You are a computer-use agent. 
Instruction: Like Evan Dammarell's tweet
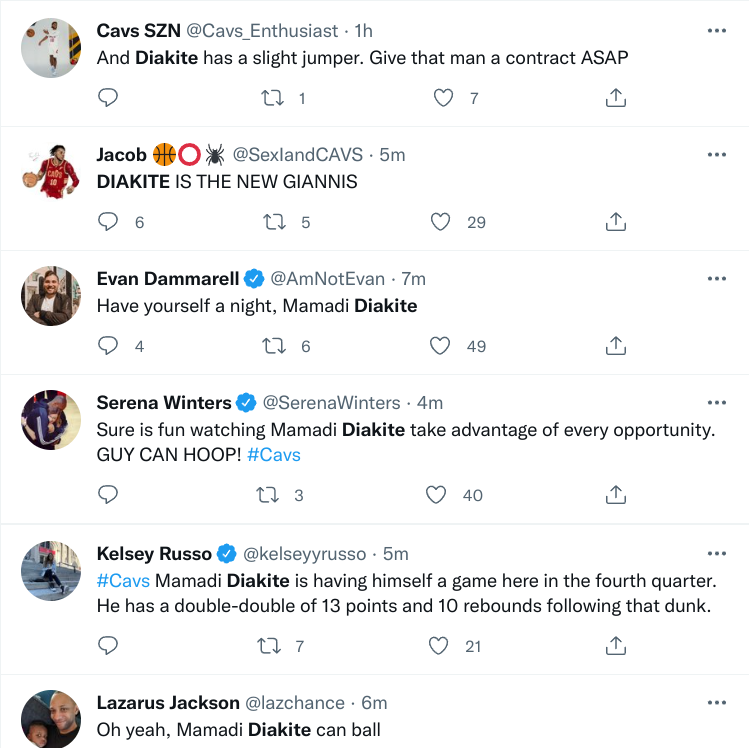440,346
